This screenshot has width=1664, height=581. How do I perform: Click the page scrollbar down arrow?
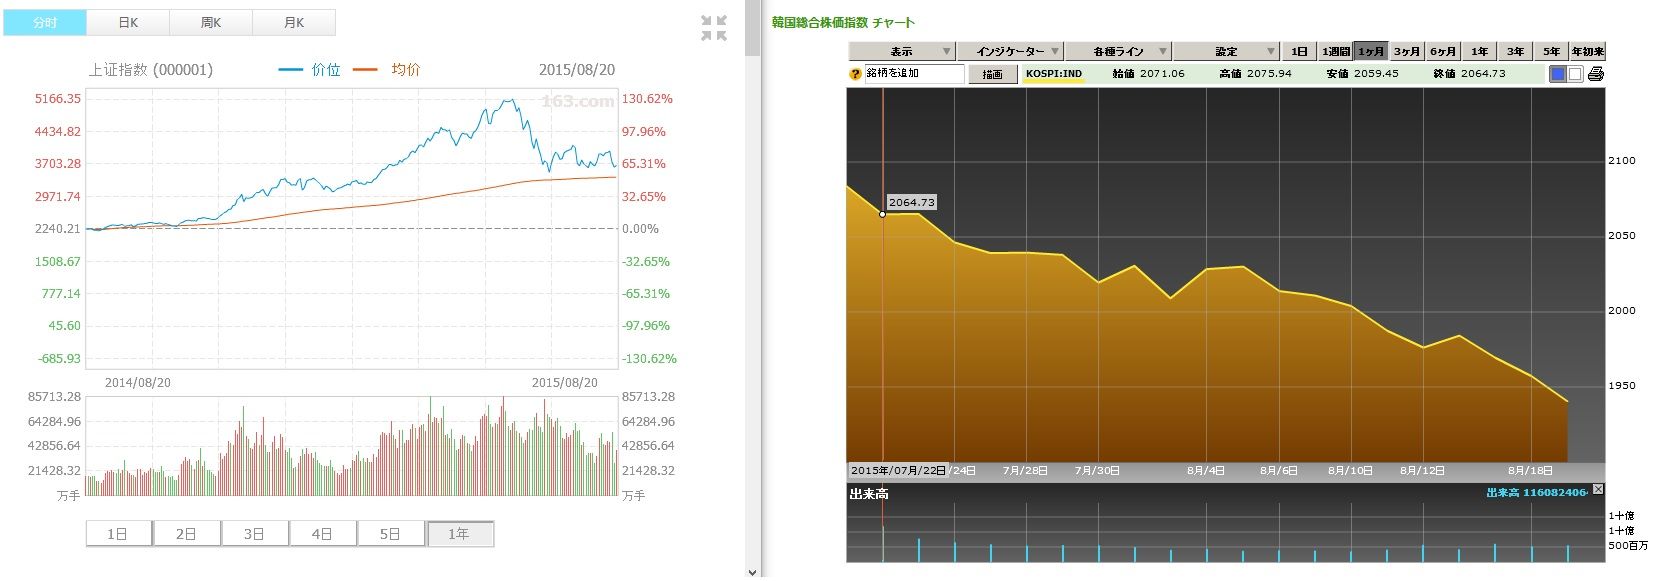click(x=753, y=572)
